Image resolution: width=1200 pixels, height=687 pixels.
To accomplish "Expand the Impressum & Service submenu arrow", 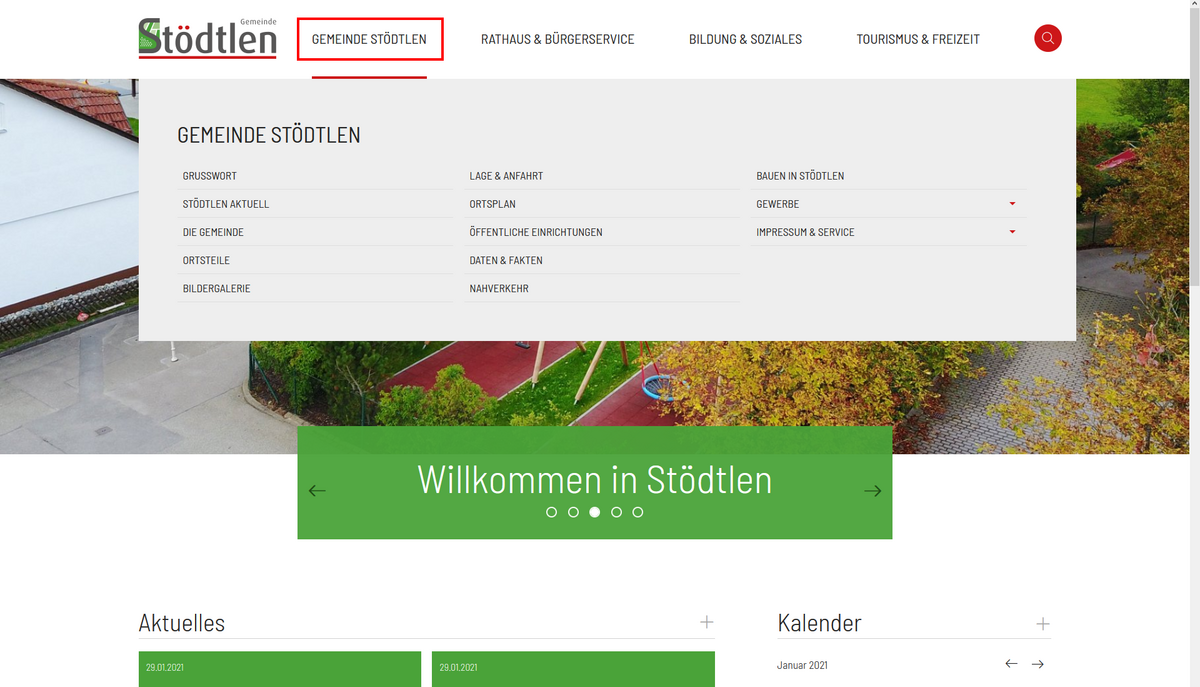I will click(x=1012, y=232).
